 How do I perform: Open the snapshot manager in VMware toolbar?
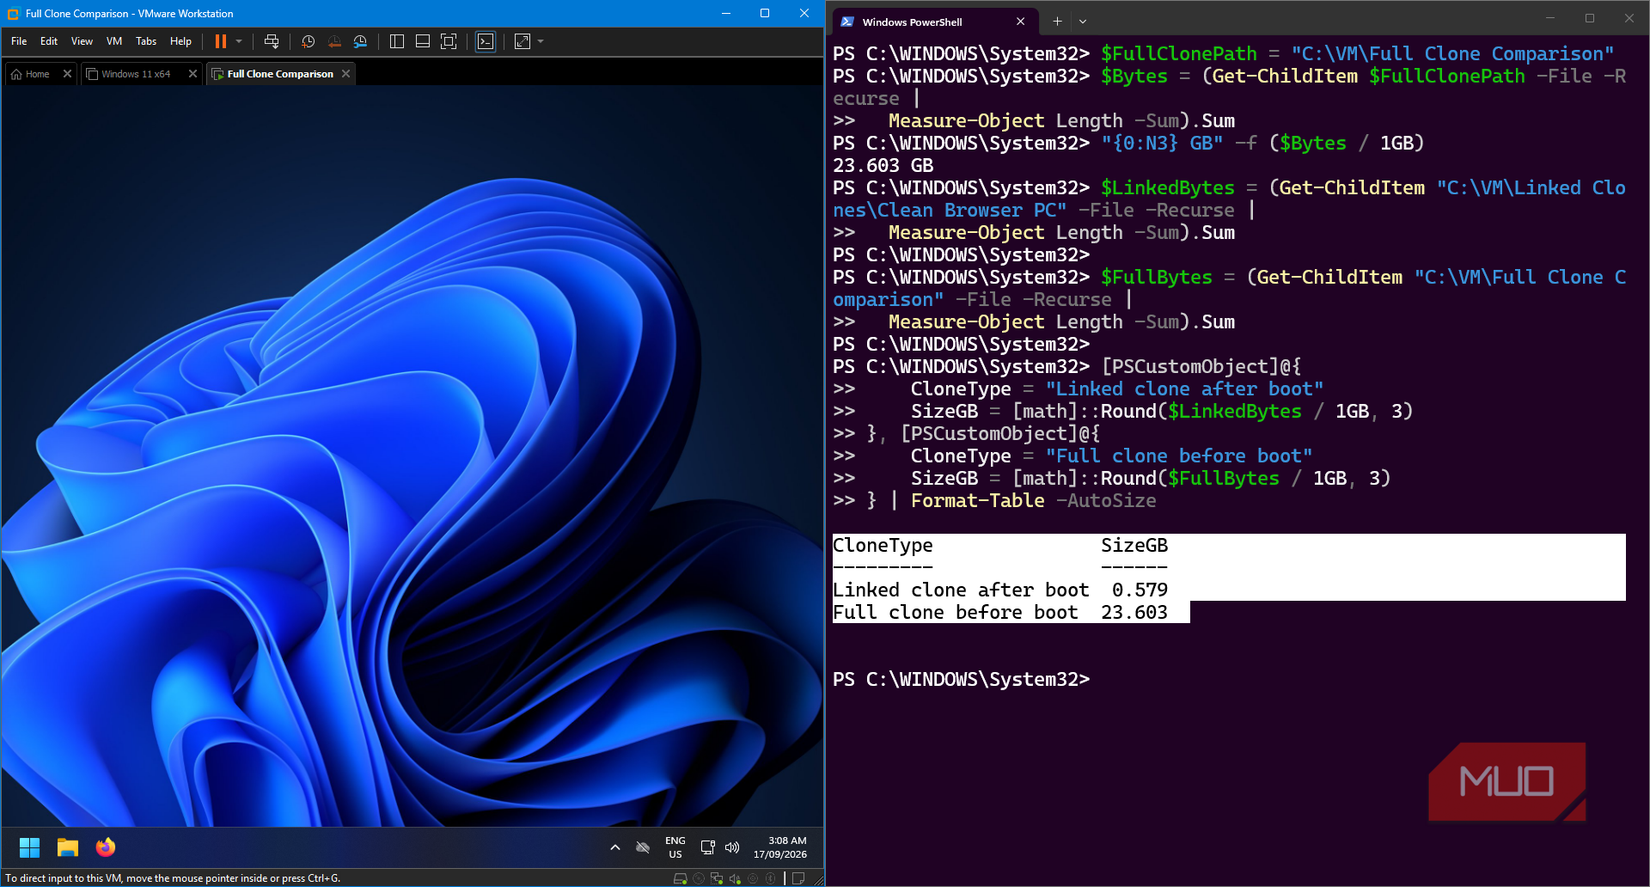coord(360,41)
